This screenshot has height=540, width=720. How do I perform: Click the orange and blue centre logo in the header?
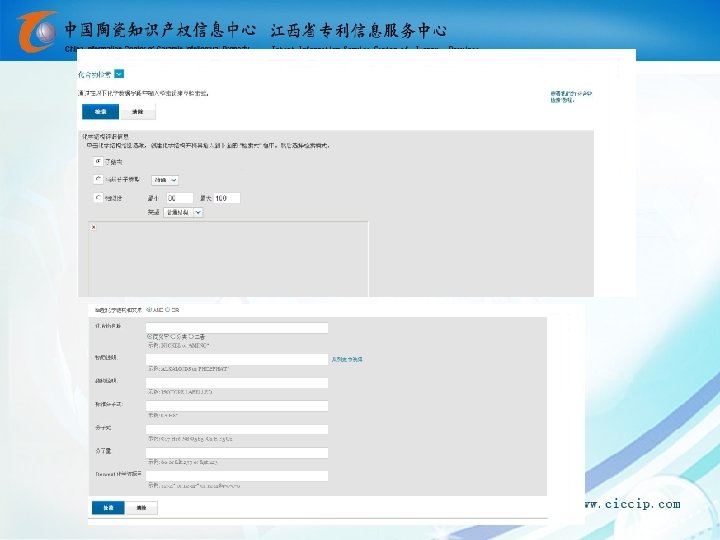[x=37, y=31]
